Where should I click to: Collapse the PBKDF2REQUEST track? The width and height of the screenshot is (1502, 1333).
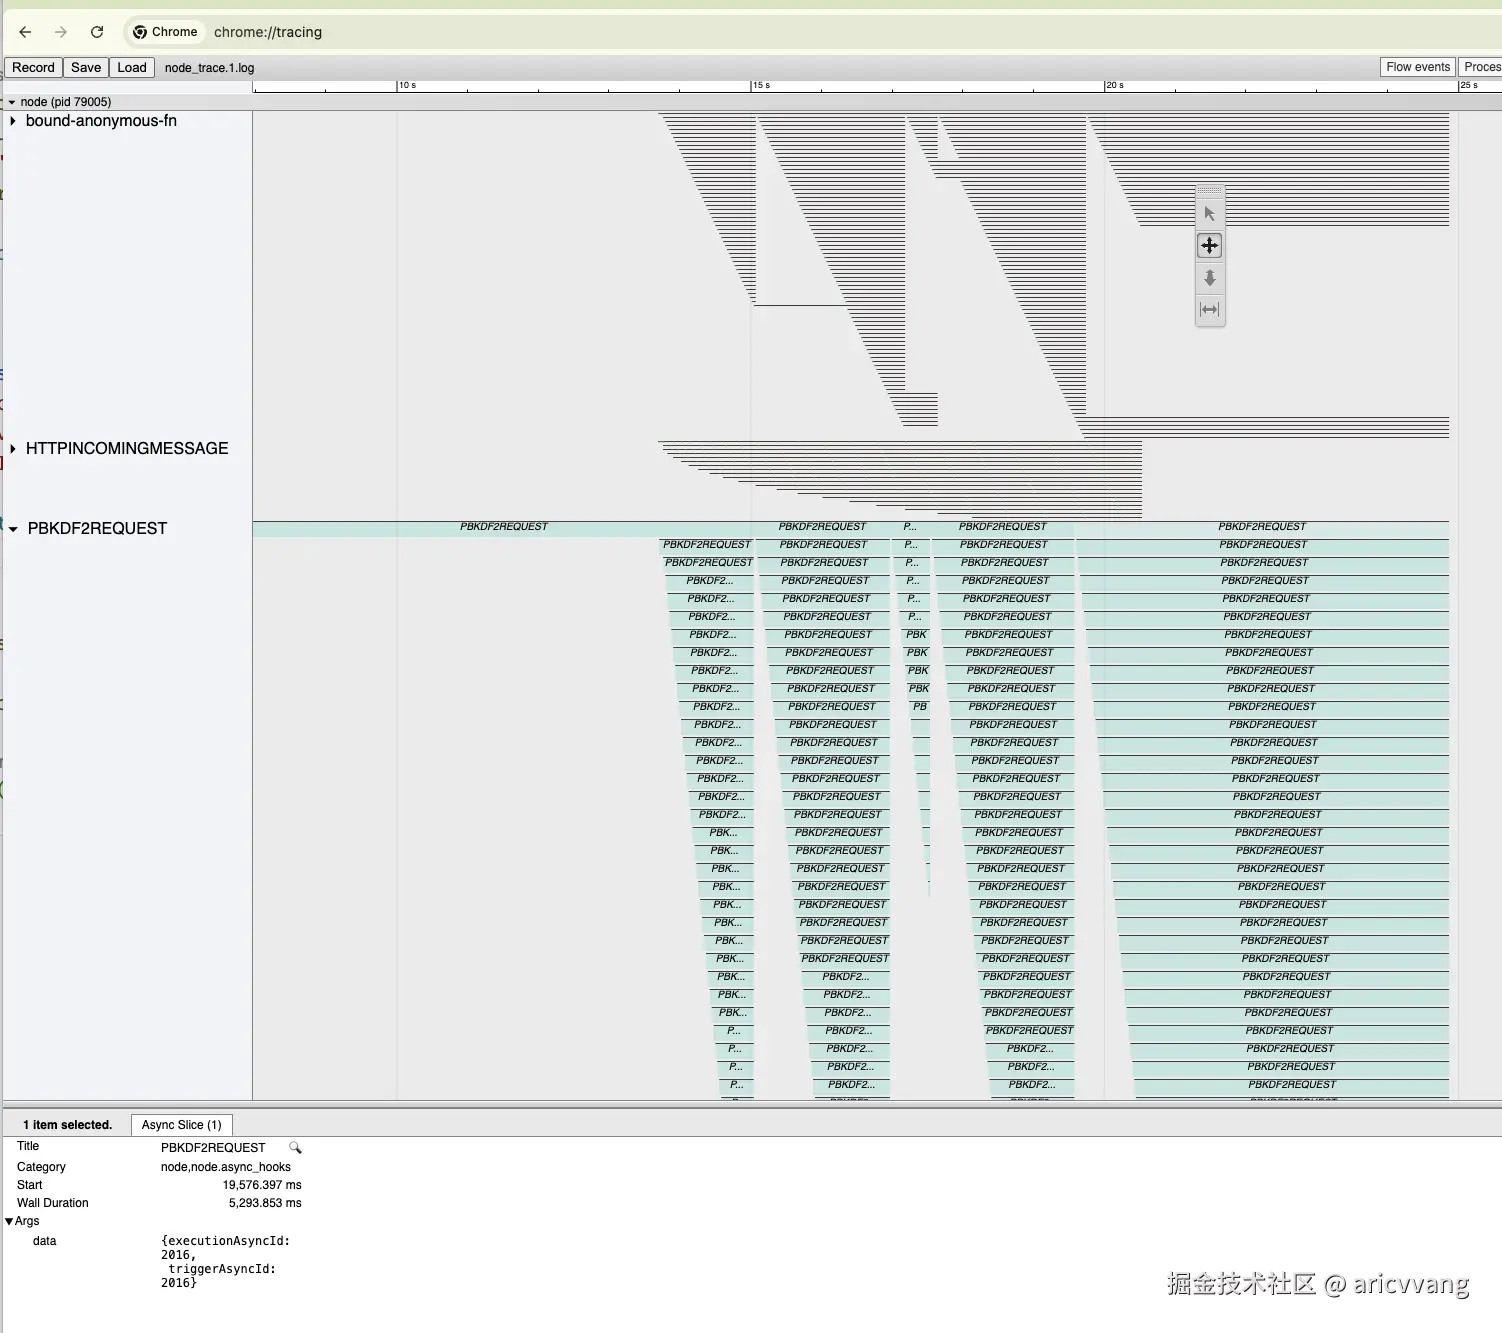click(x=12, y=528)
